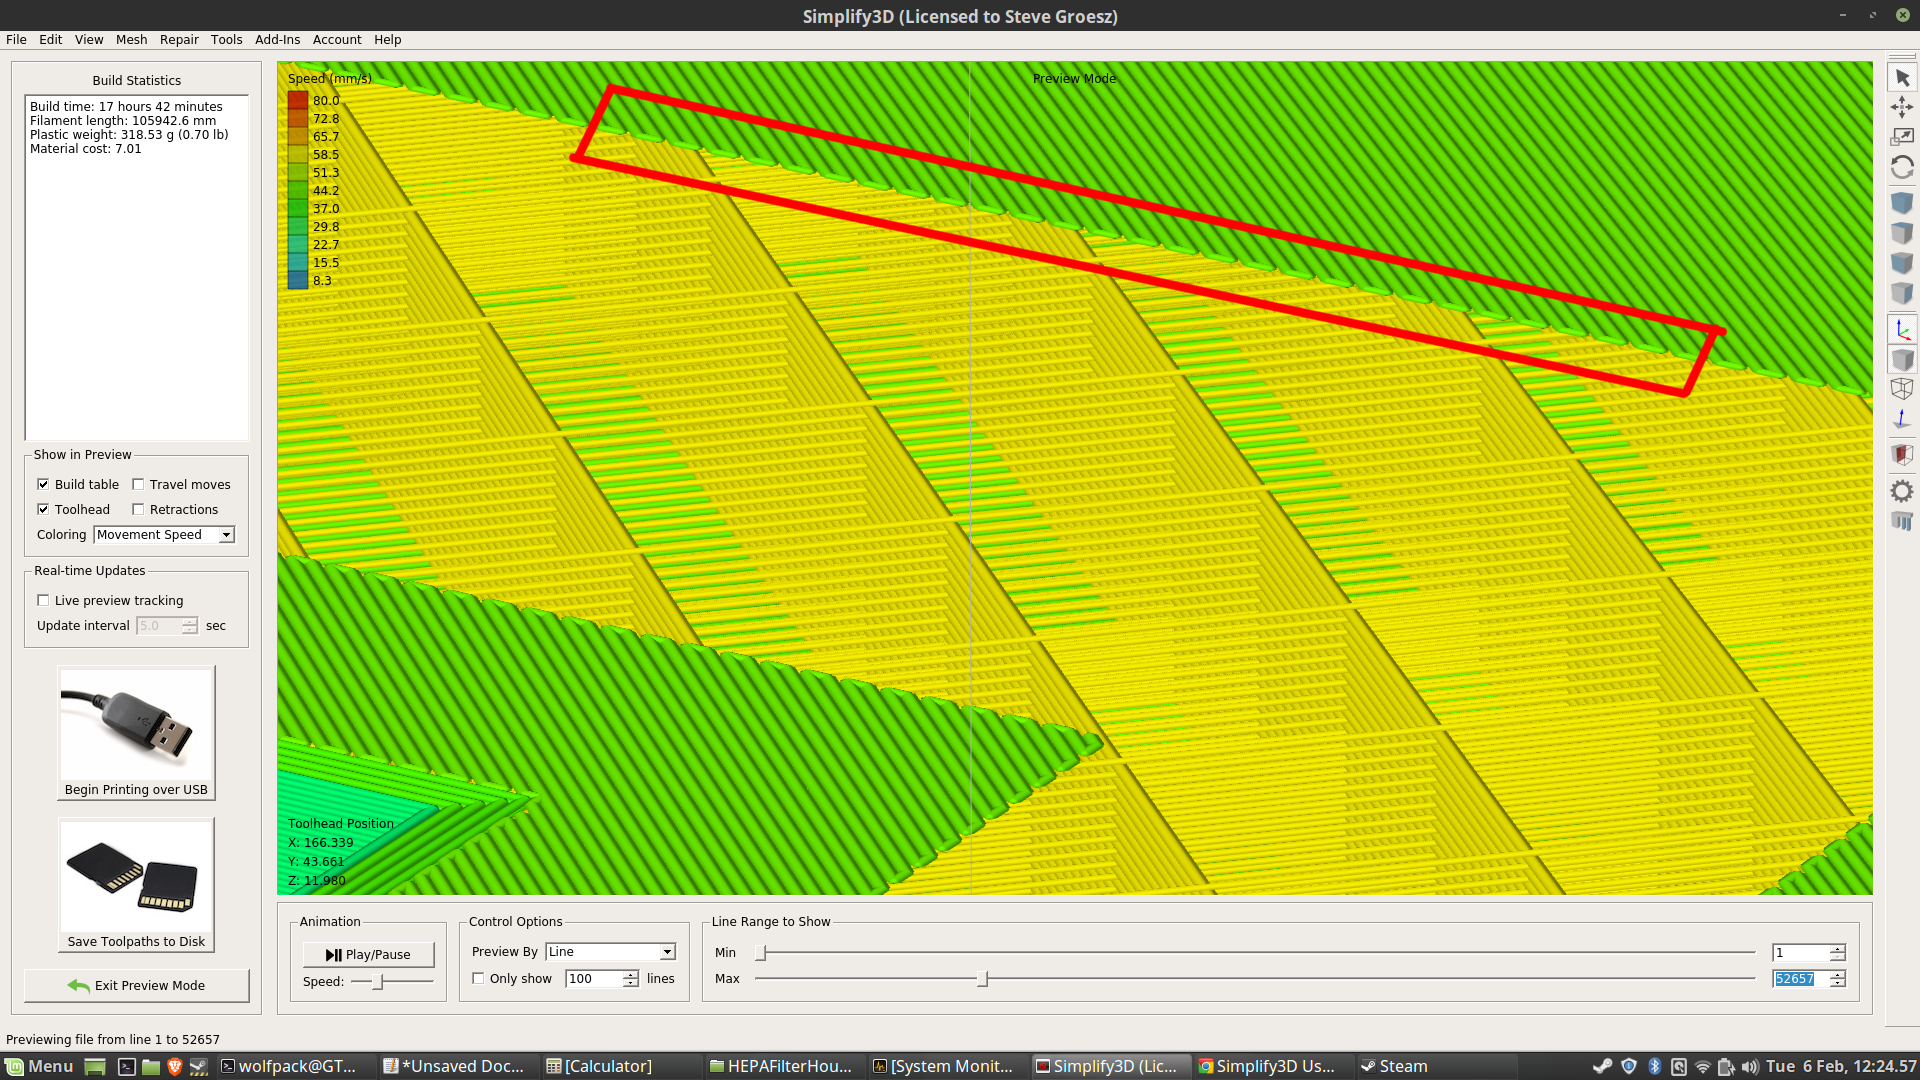Open the Repair menu
Viewport: 1920px width, 1080px height.
point(180,40)
